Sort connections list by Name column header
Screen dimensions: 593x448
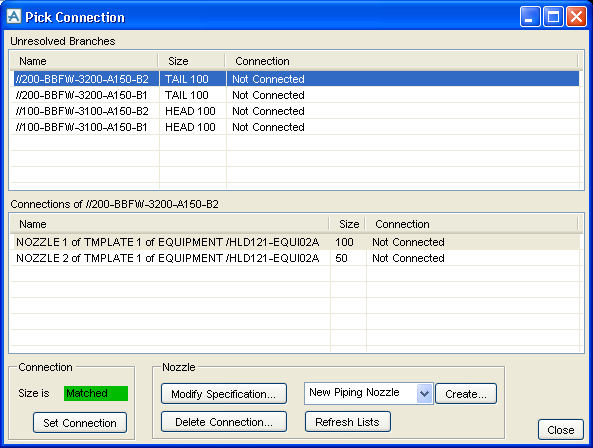pos(169,224)
